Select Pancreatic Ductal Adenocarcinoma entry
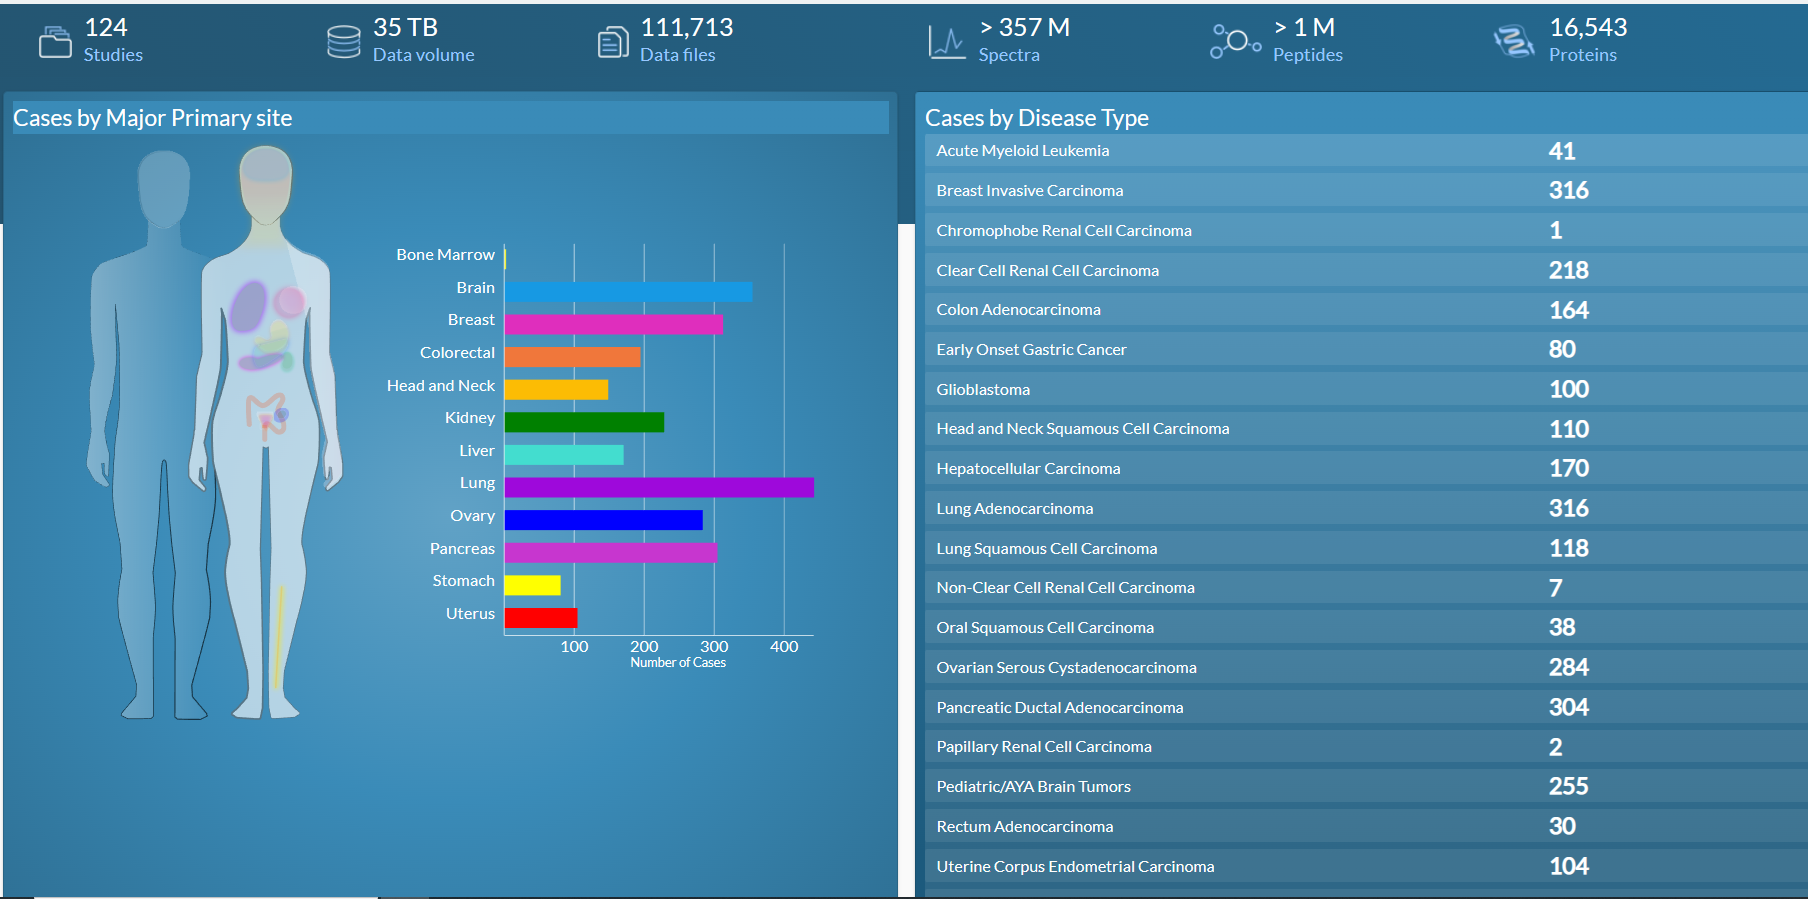The width and height of the screenshot is (1808, 899). click(x=1366, y=708)
